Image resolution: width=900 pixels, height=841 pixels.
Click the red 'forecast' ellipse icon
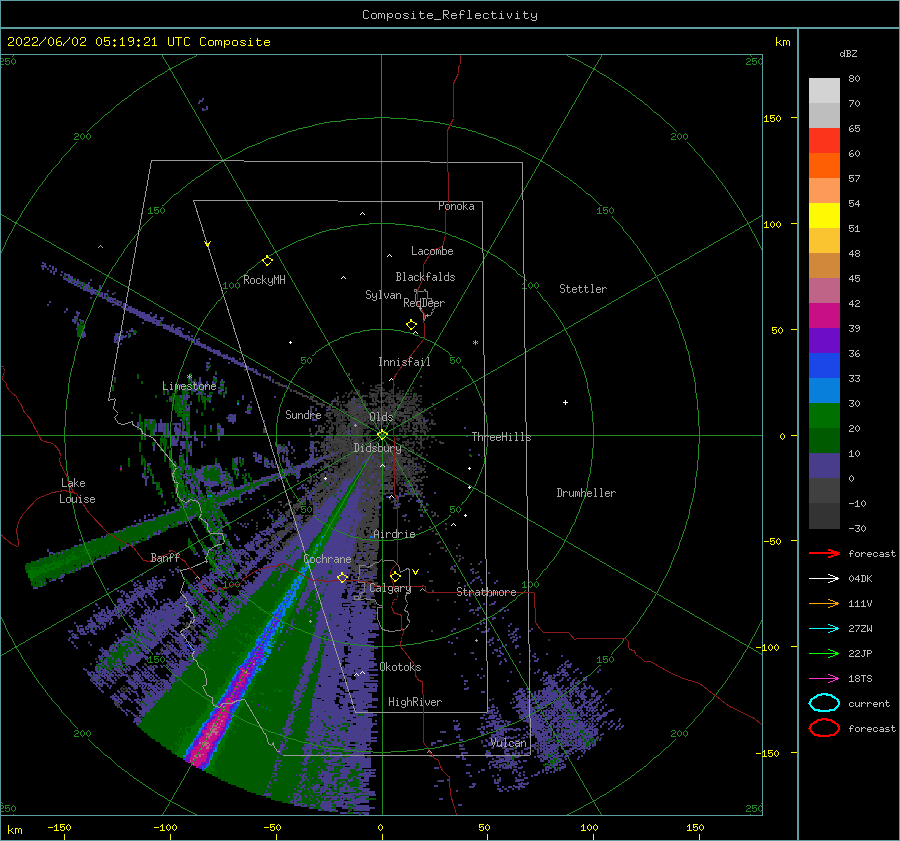click(x=824, y=728)
